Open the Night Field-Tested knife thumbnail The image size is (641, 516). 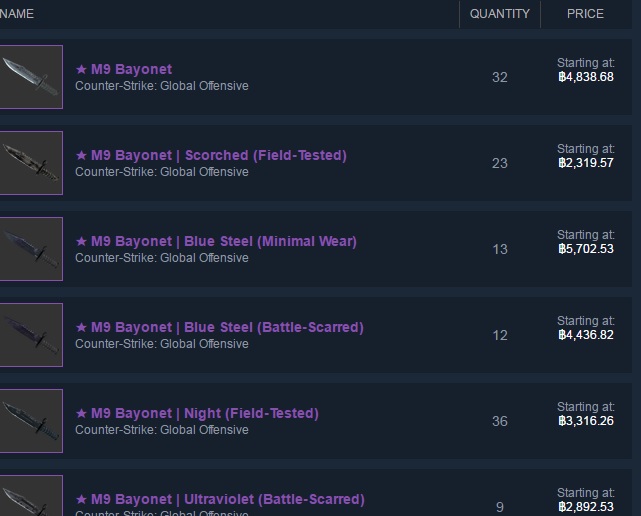point(31,421)
